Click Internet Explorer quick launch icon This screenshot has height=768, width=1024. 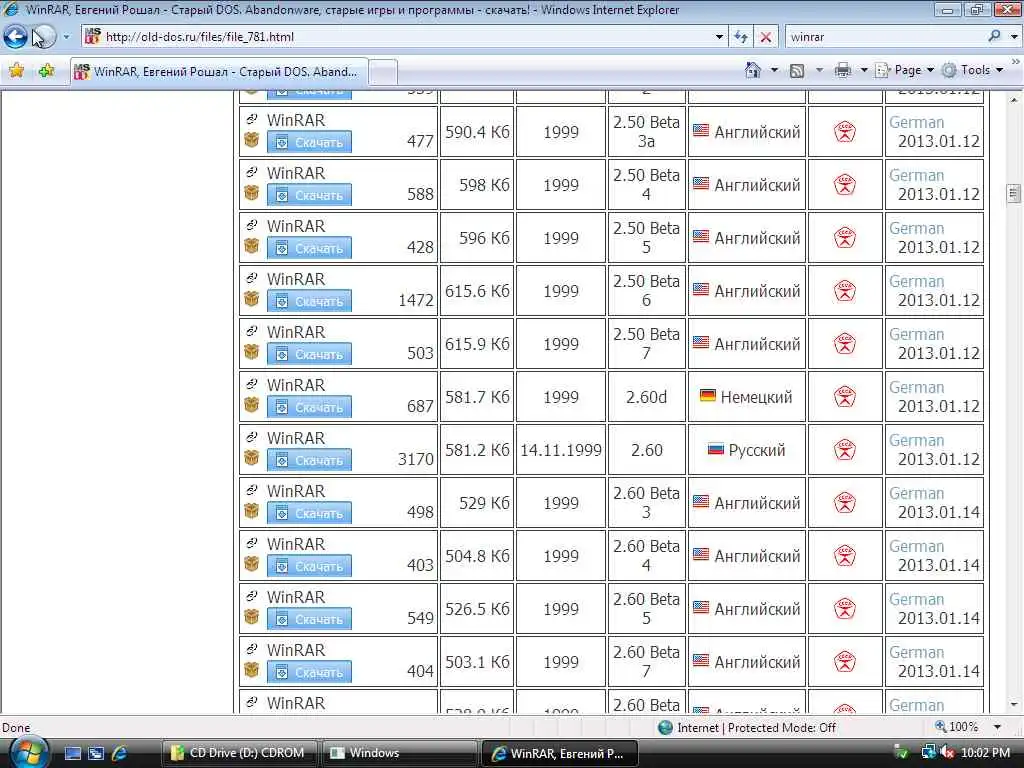click(x=120, y=753)
